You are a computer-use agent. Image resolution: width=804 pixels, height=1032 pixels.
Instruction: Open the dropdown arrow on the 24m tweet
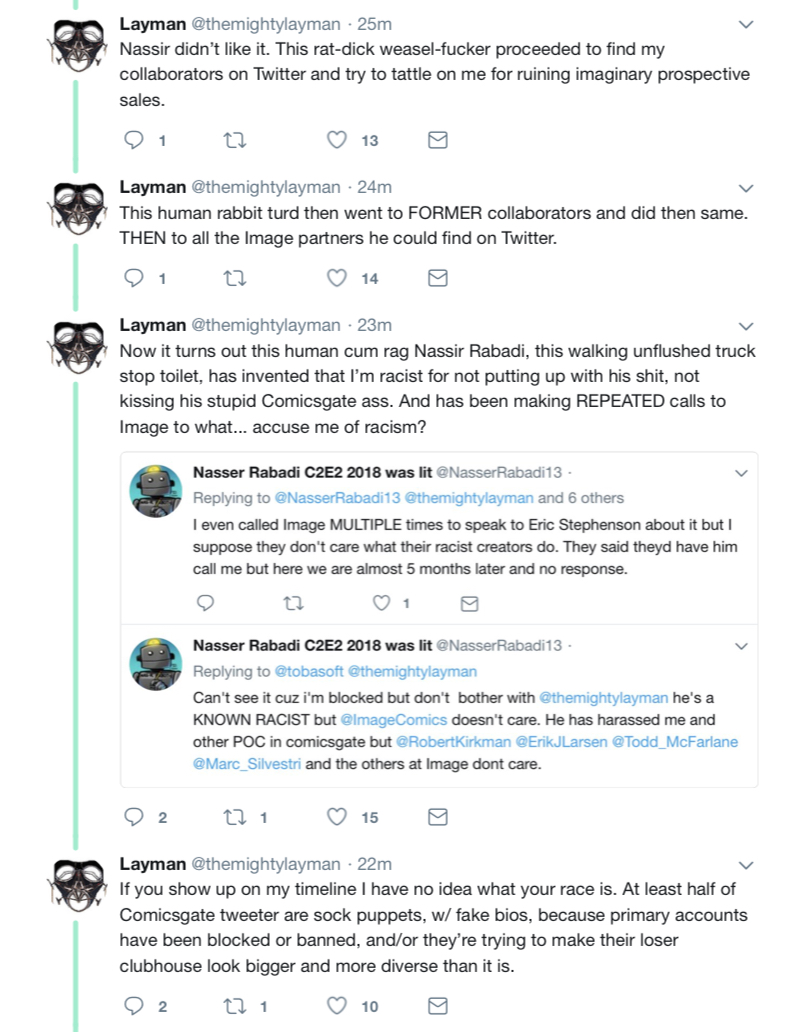745,188
